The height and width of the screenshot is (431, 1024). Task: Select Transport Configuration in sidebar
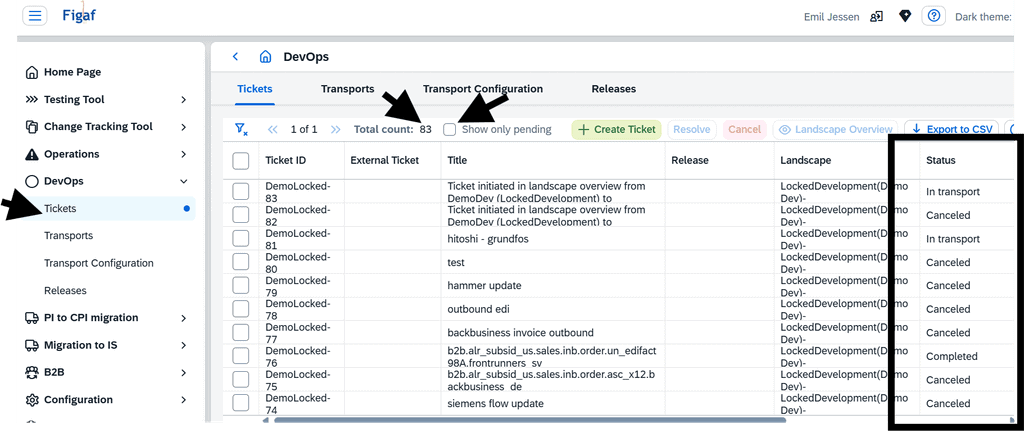(99, 263)
